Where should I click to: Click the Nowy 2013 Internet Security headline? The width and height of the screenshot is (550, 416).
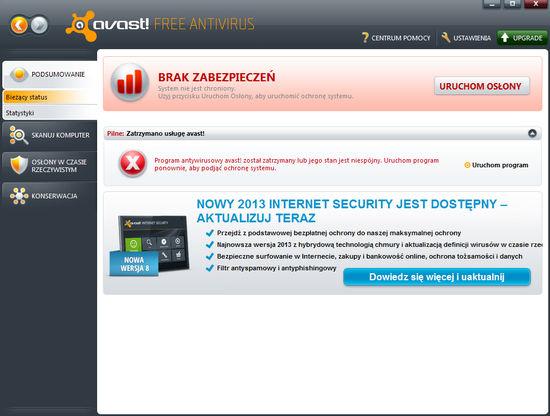pyautogui.click(x=352, y=211)
